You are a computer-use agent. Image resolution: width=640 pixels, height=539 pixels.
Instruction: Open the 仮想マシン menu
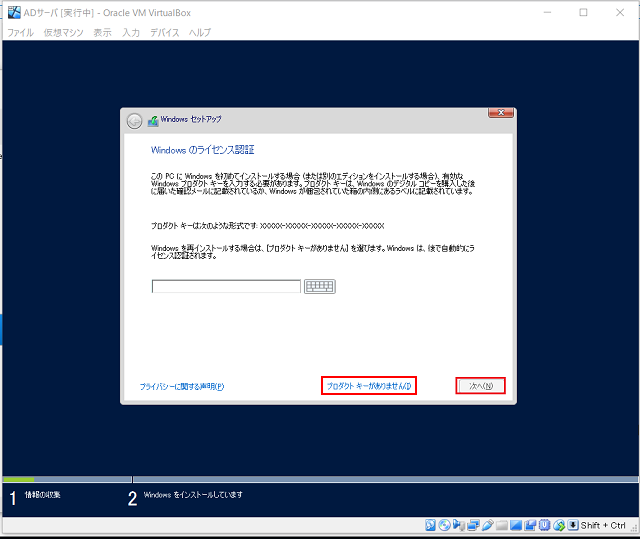(x=64, y=33)
